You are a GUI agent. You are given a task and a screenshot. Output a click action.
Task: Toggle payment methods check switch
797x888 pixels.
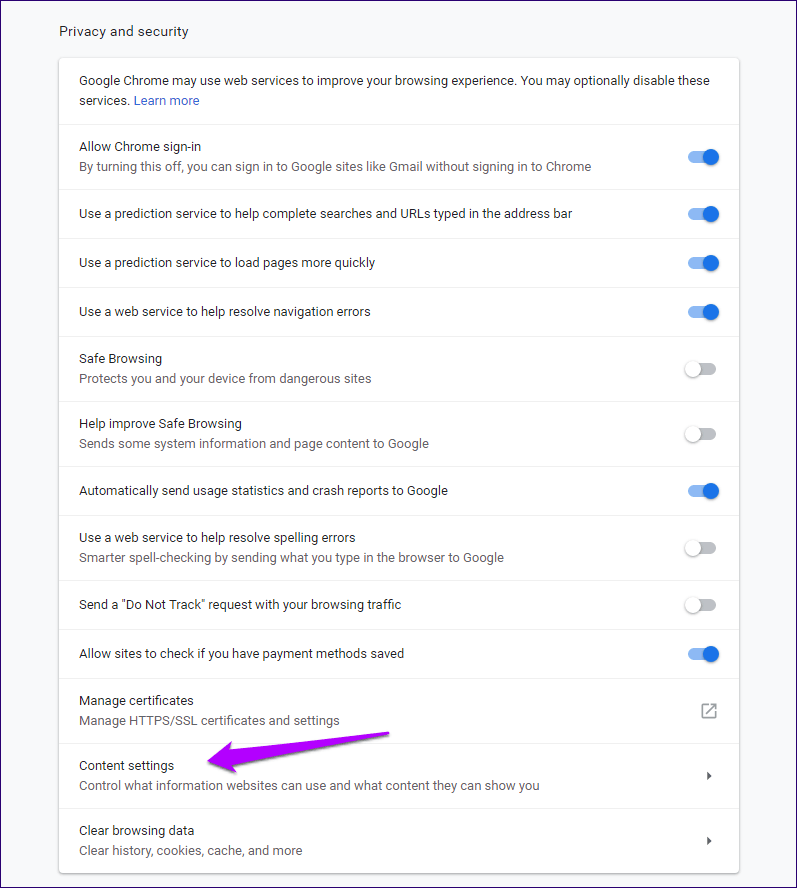[703, 654]
